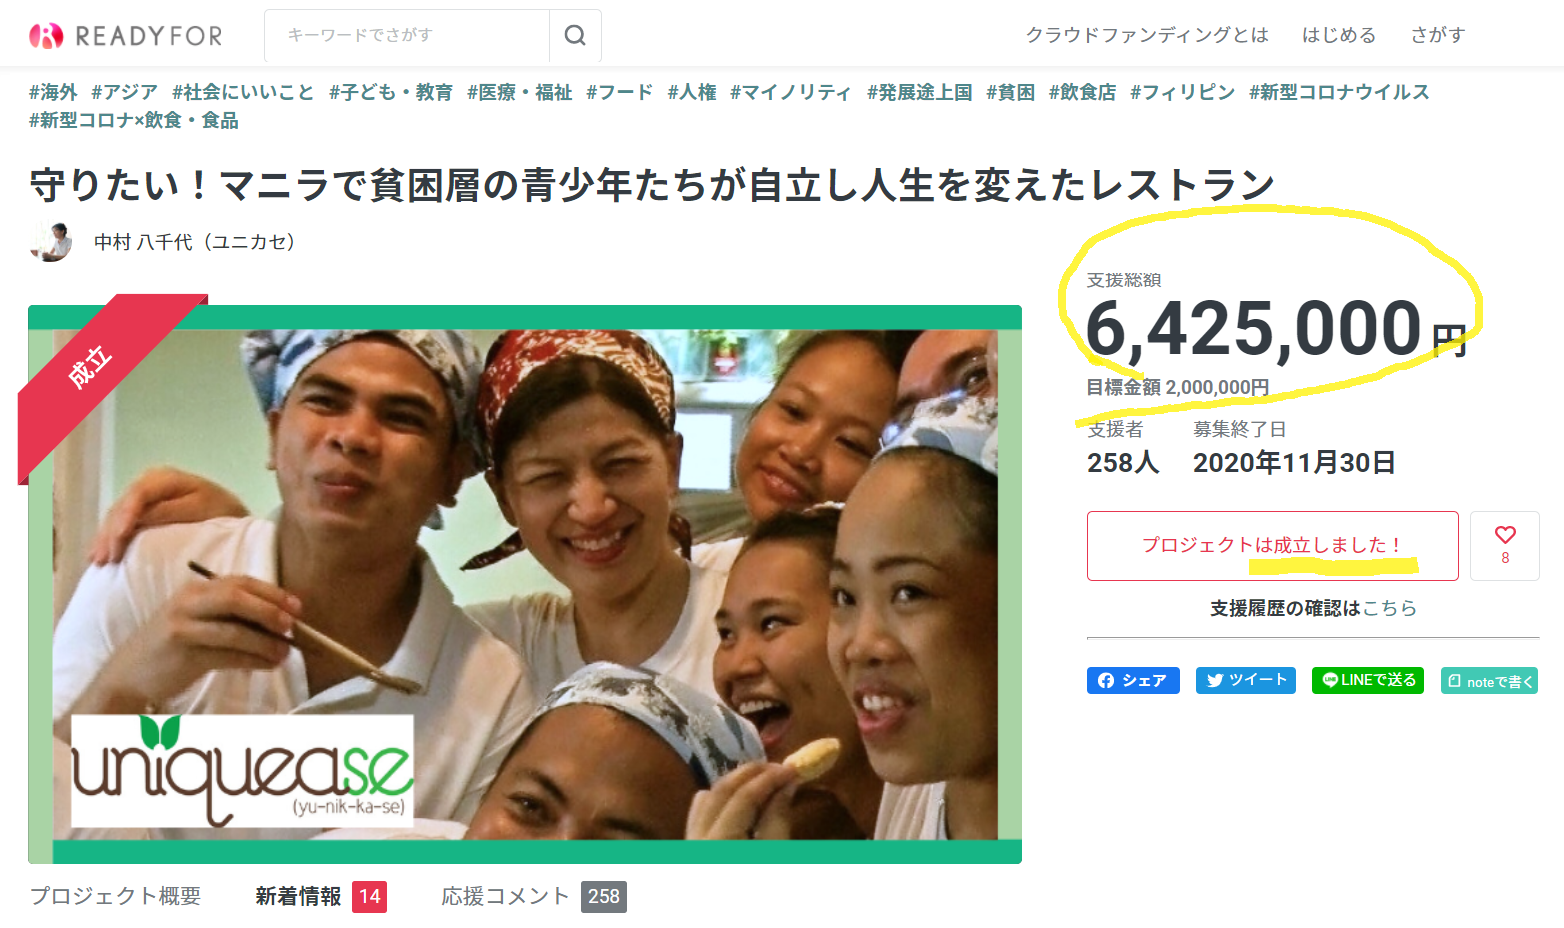1564x928 pixels.
Task: Switch to the プロジェクト概要 tab
Action: coord(116,896)
